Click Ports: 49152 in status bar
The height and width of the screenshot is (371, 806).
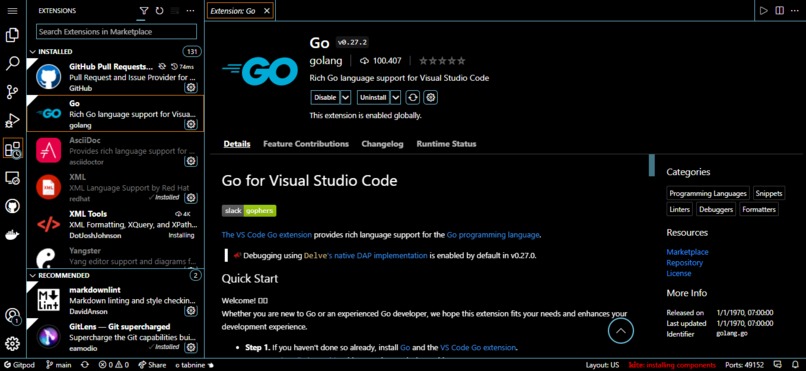coord(744,365)
